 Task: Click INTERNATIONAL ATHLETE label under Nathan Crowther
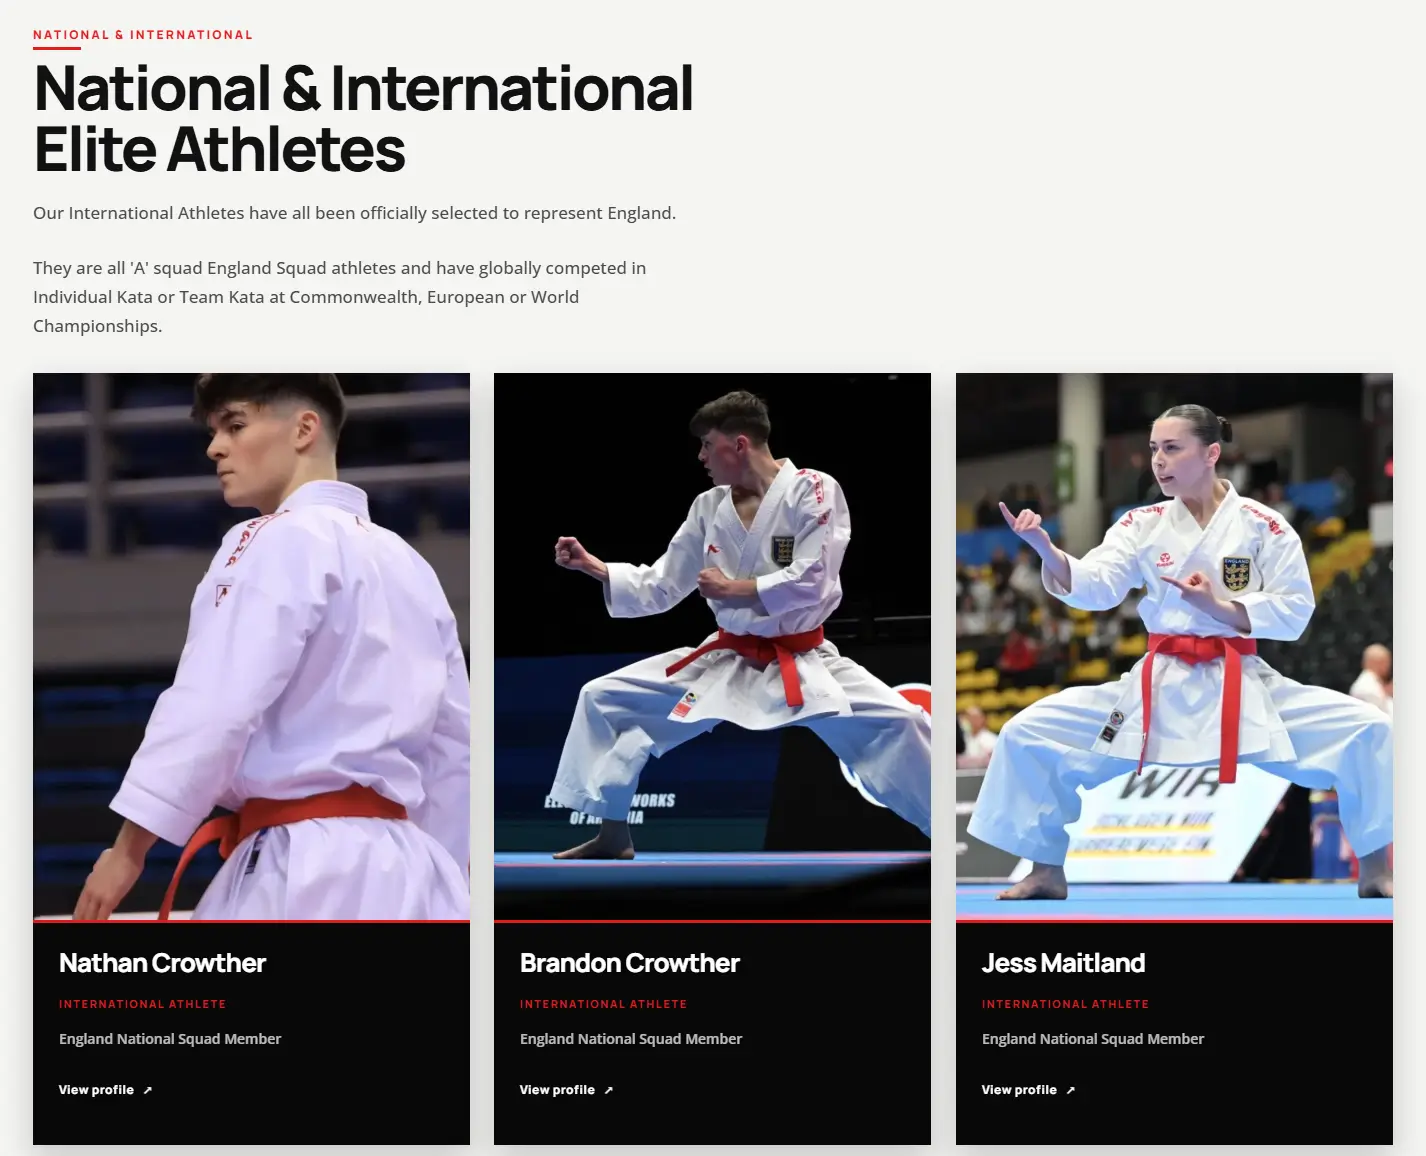pos(142,1004)
